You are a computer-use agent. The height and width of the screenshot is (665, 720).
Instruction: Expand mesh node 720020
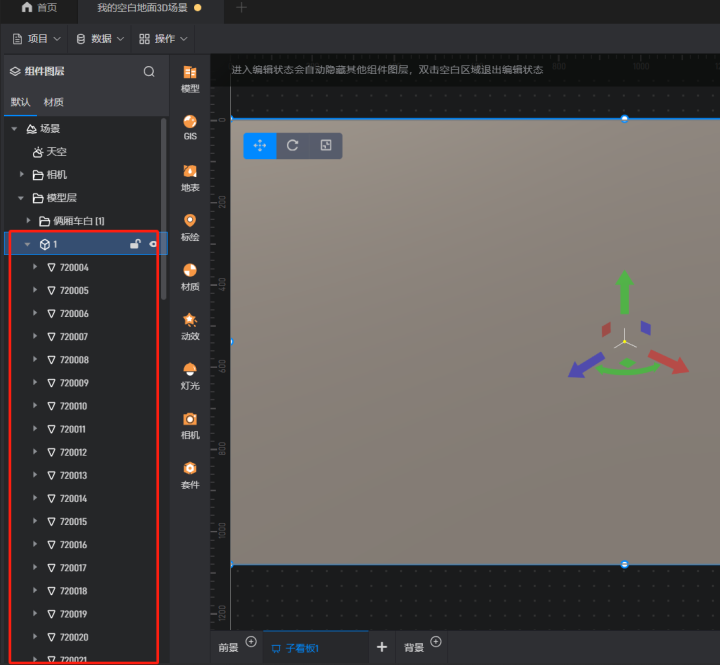[x=35, y=637]
